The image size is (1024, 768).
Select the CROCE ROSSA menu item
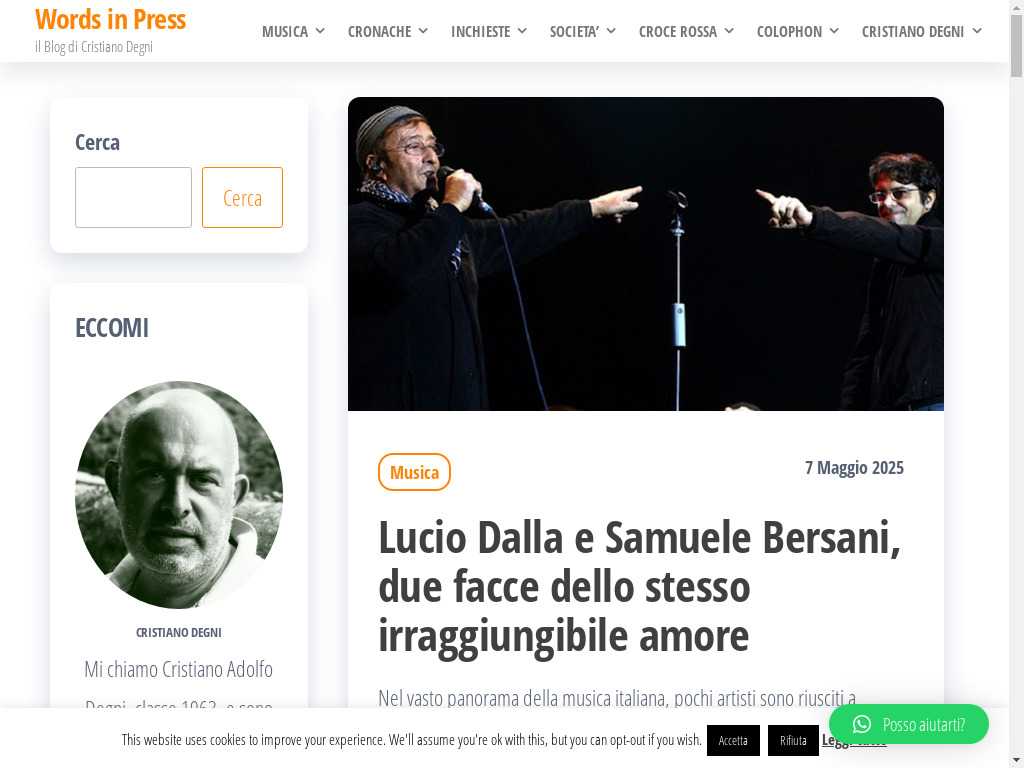point(677,31)
